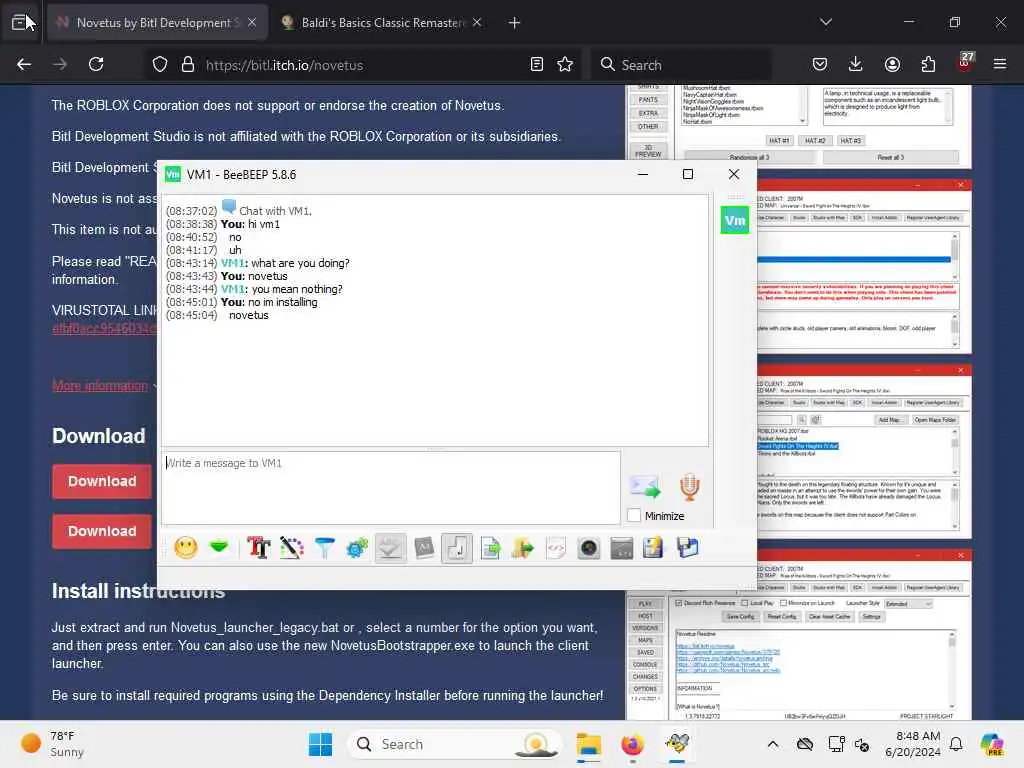Open the chat font selector (red T icon)
This screenshot has height=768, width=1024.
[259, 547]
